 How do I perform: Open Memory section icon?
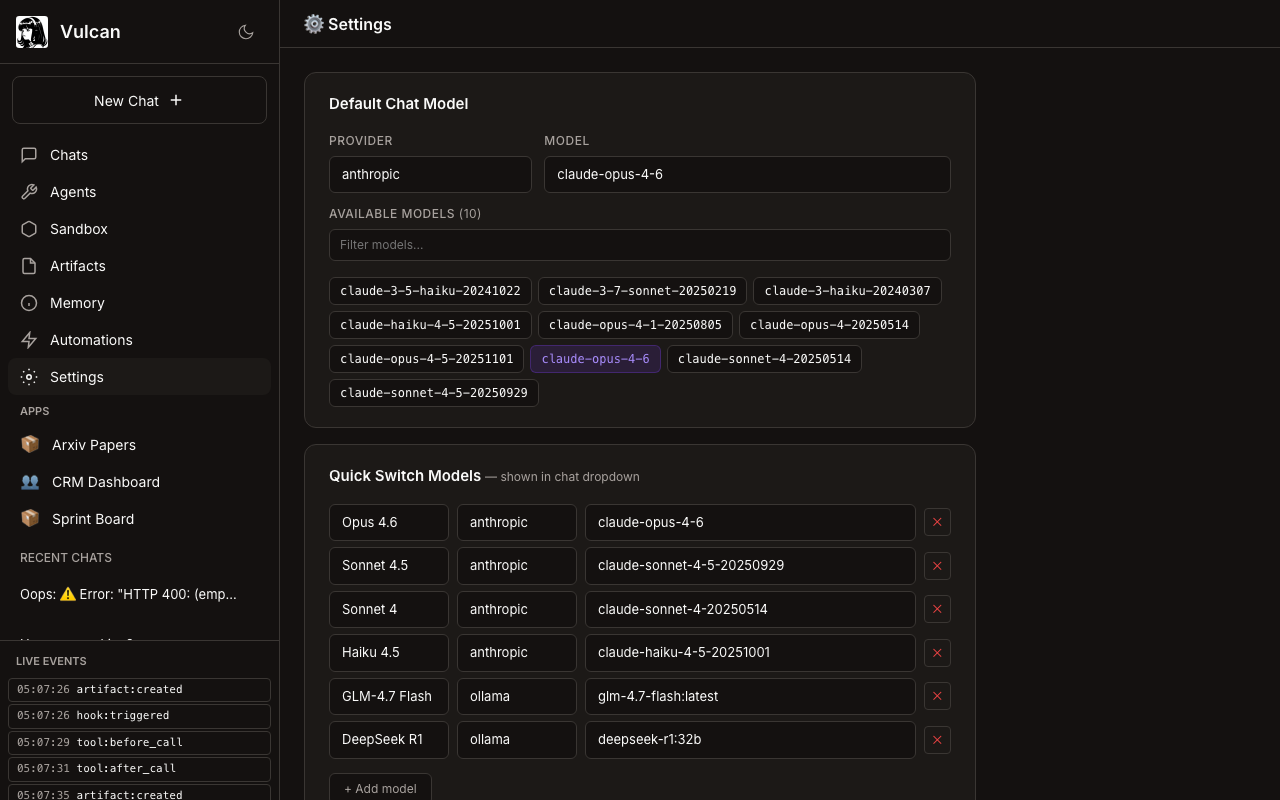click(x=29, y=303)
